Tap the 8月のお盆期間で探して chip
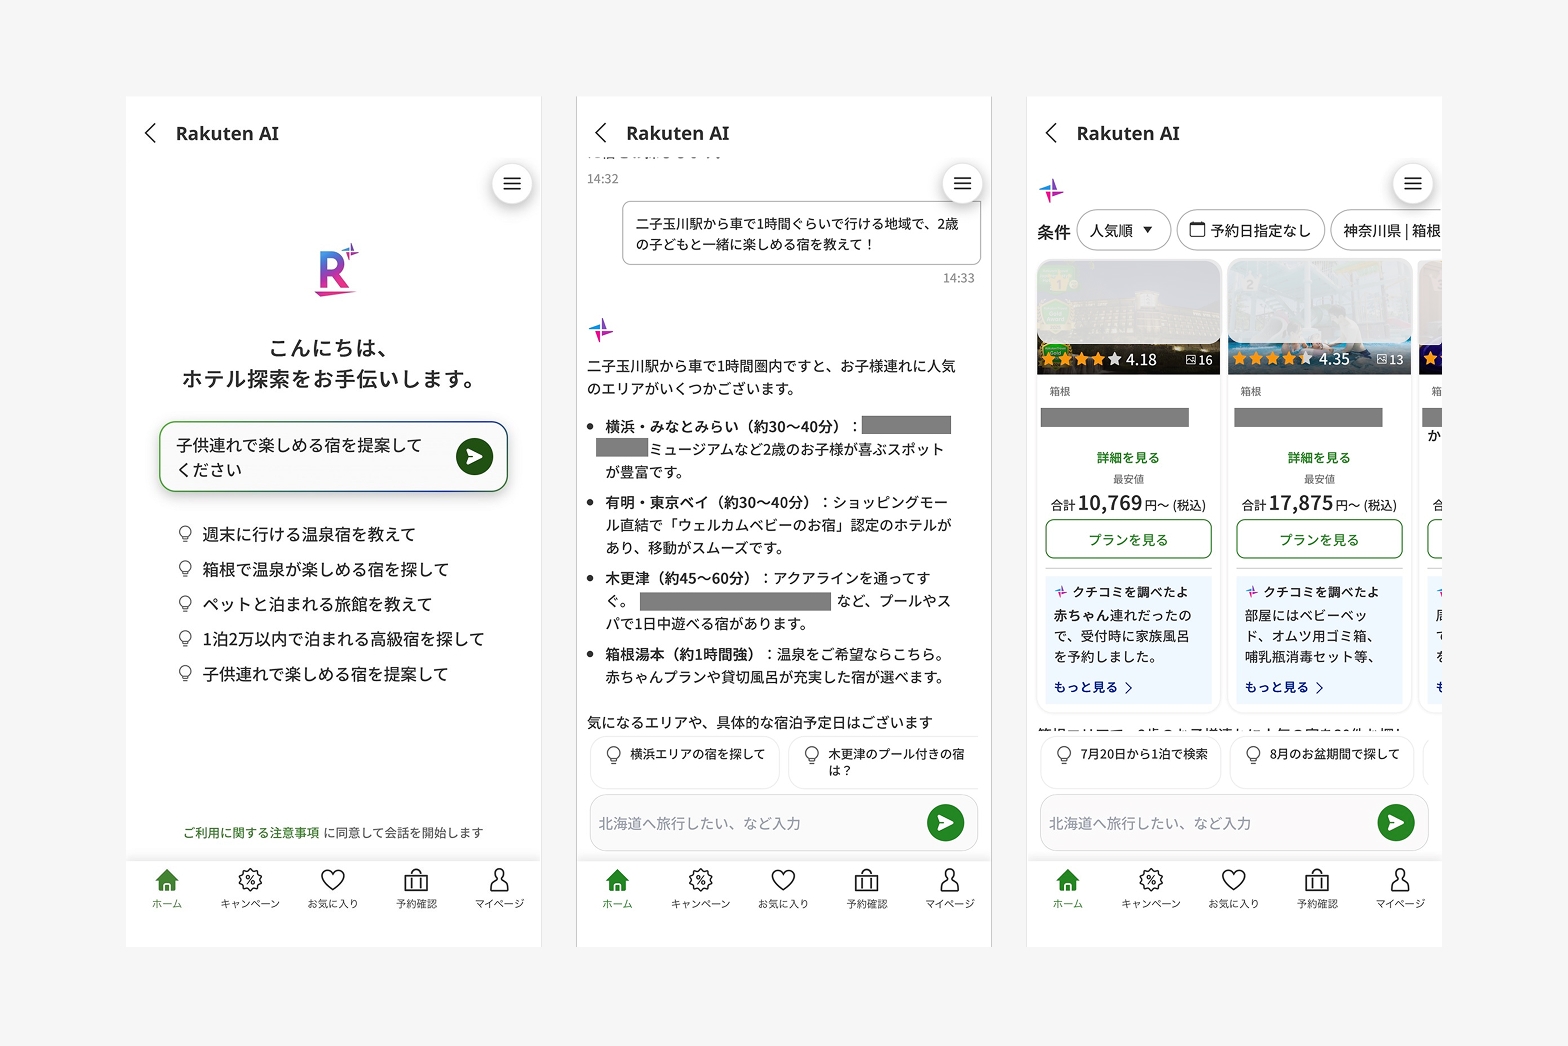The height and width of the screenshot is (1046, 1568). coord(1322,762)
